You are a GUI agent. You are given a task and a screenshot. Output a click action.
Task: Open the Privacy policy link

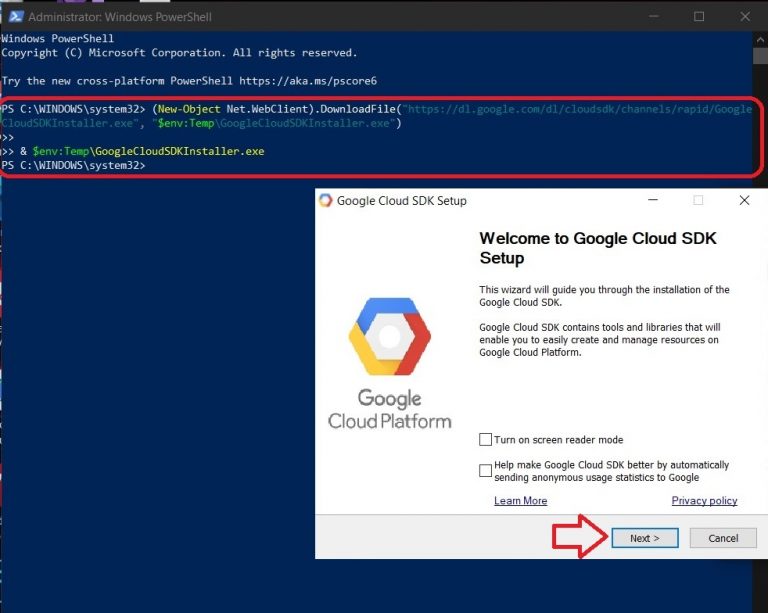pyautogui.click(x=704, y=500)
